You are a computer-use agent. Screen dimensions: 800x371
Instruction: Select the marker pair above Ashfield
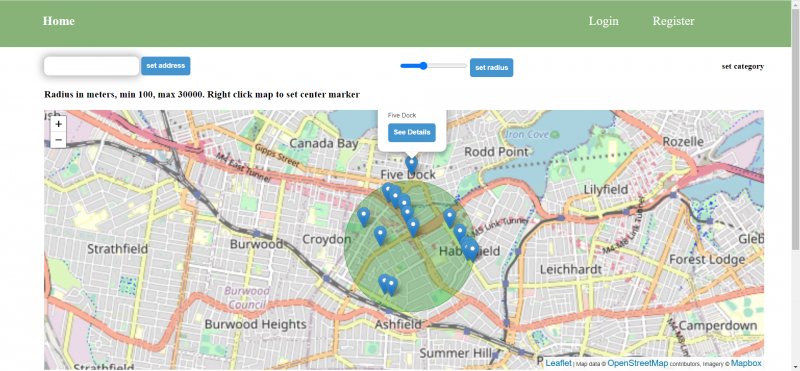[x=388, y=285]
